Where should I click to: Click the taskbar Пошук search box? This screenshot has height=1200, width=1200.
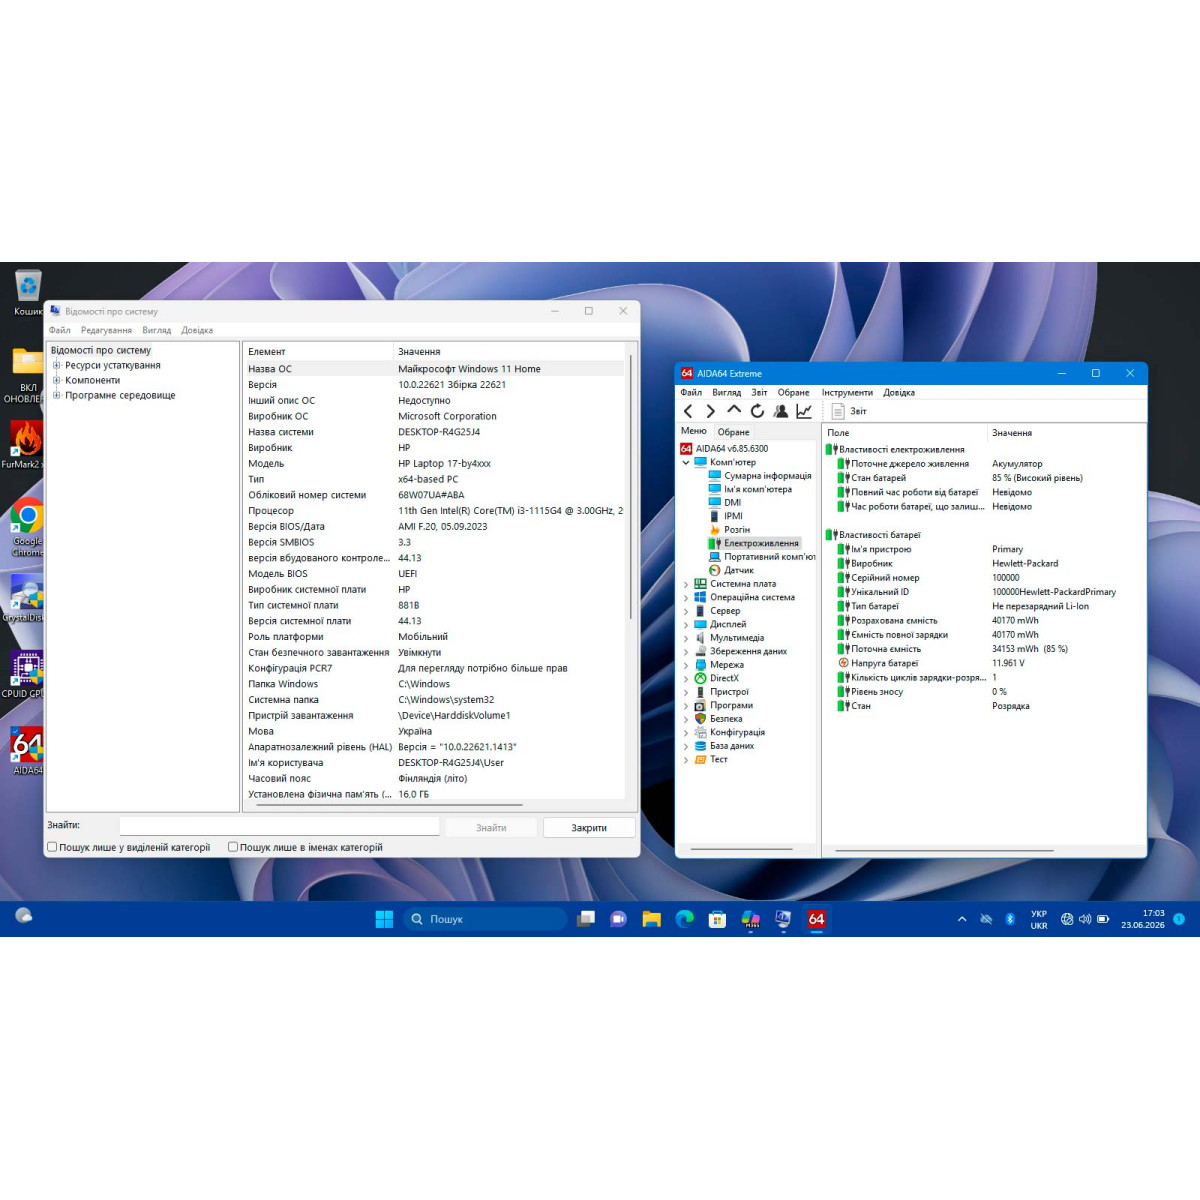[486, 919]
